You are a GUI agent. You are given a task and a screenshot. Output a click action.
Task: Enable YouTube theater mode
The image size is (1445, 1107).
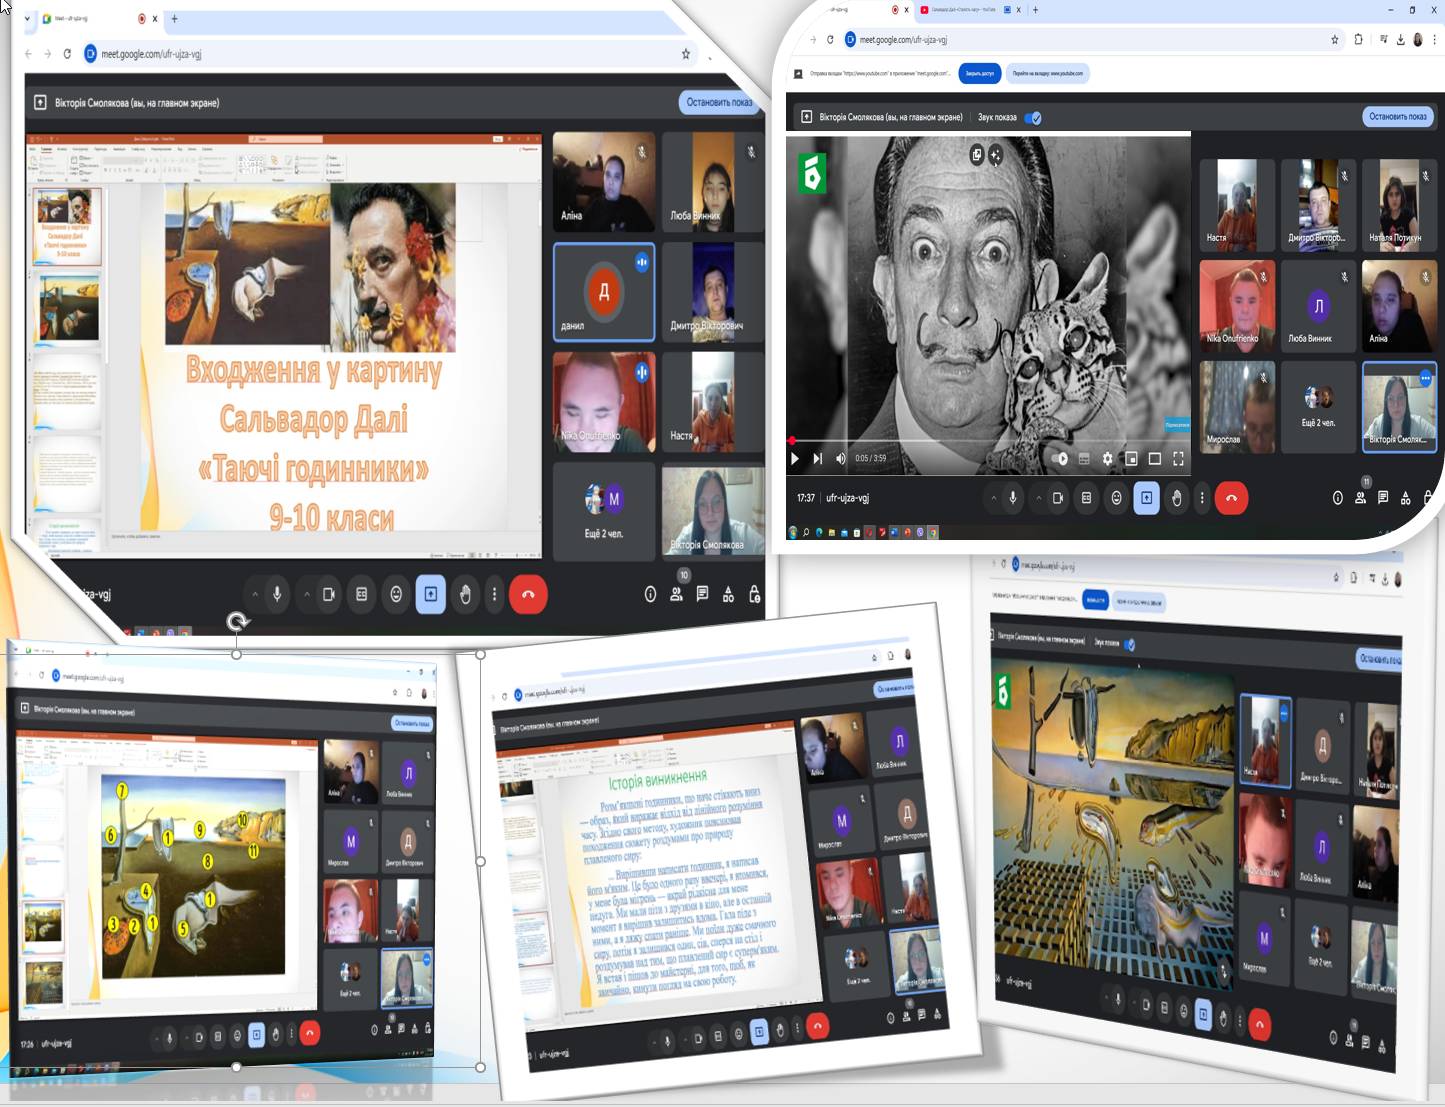(x=1154, y=459)
